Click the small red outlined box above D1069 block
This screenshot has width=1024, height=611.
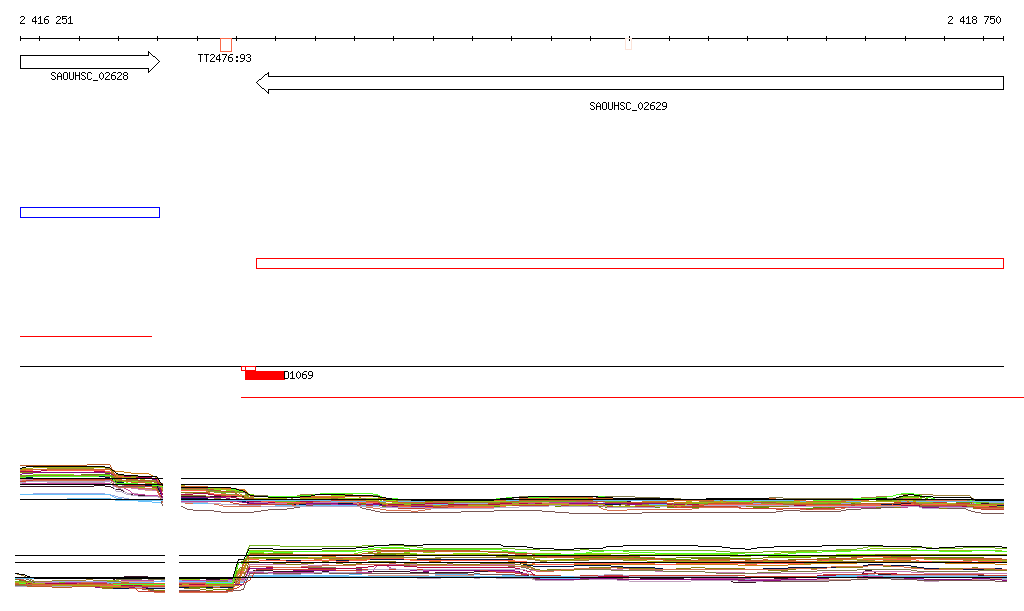coord(249,368)
